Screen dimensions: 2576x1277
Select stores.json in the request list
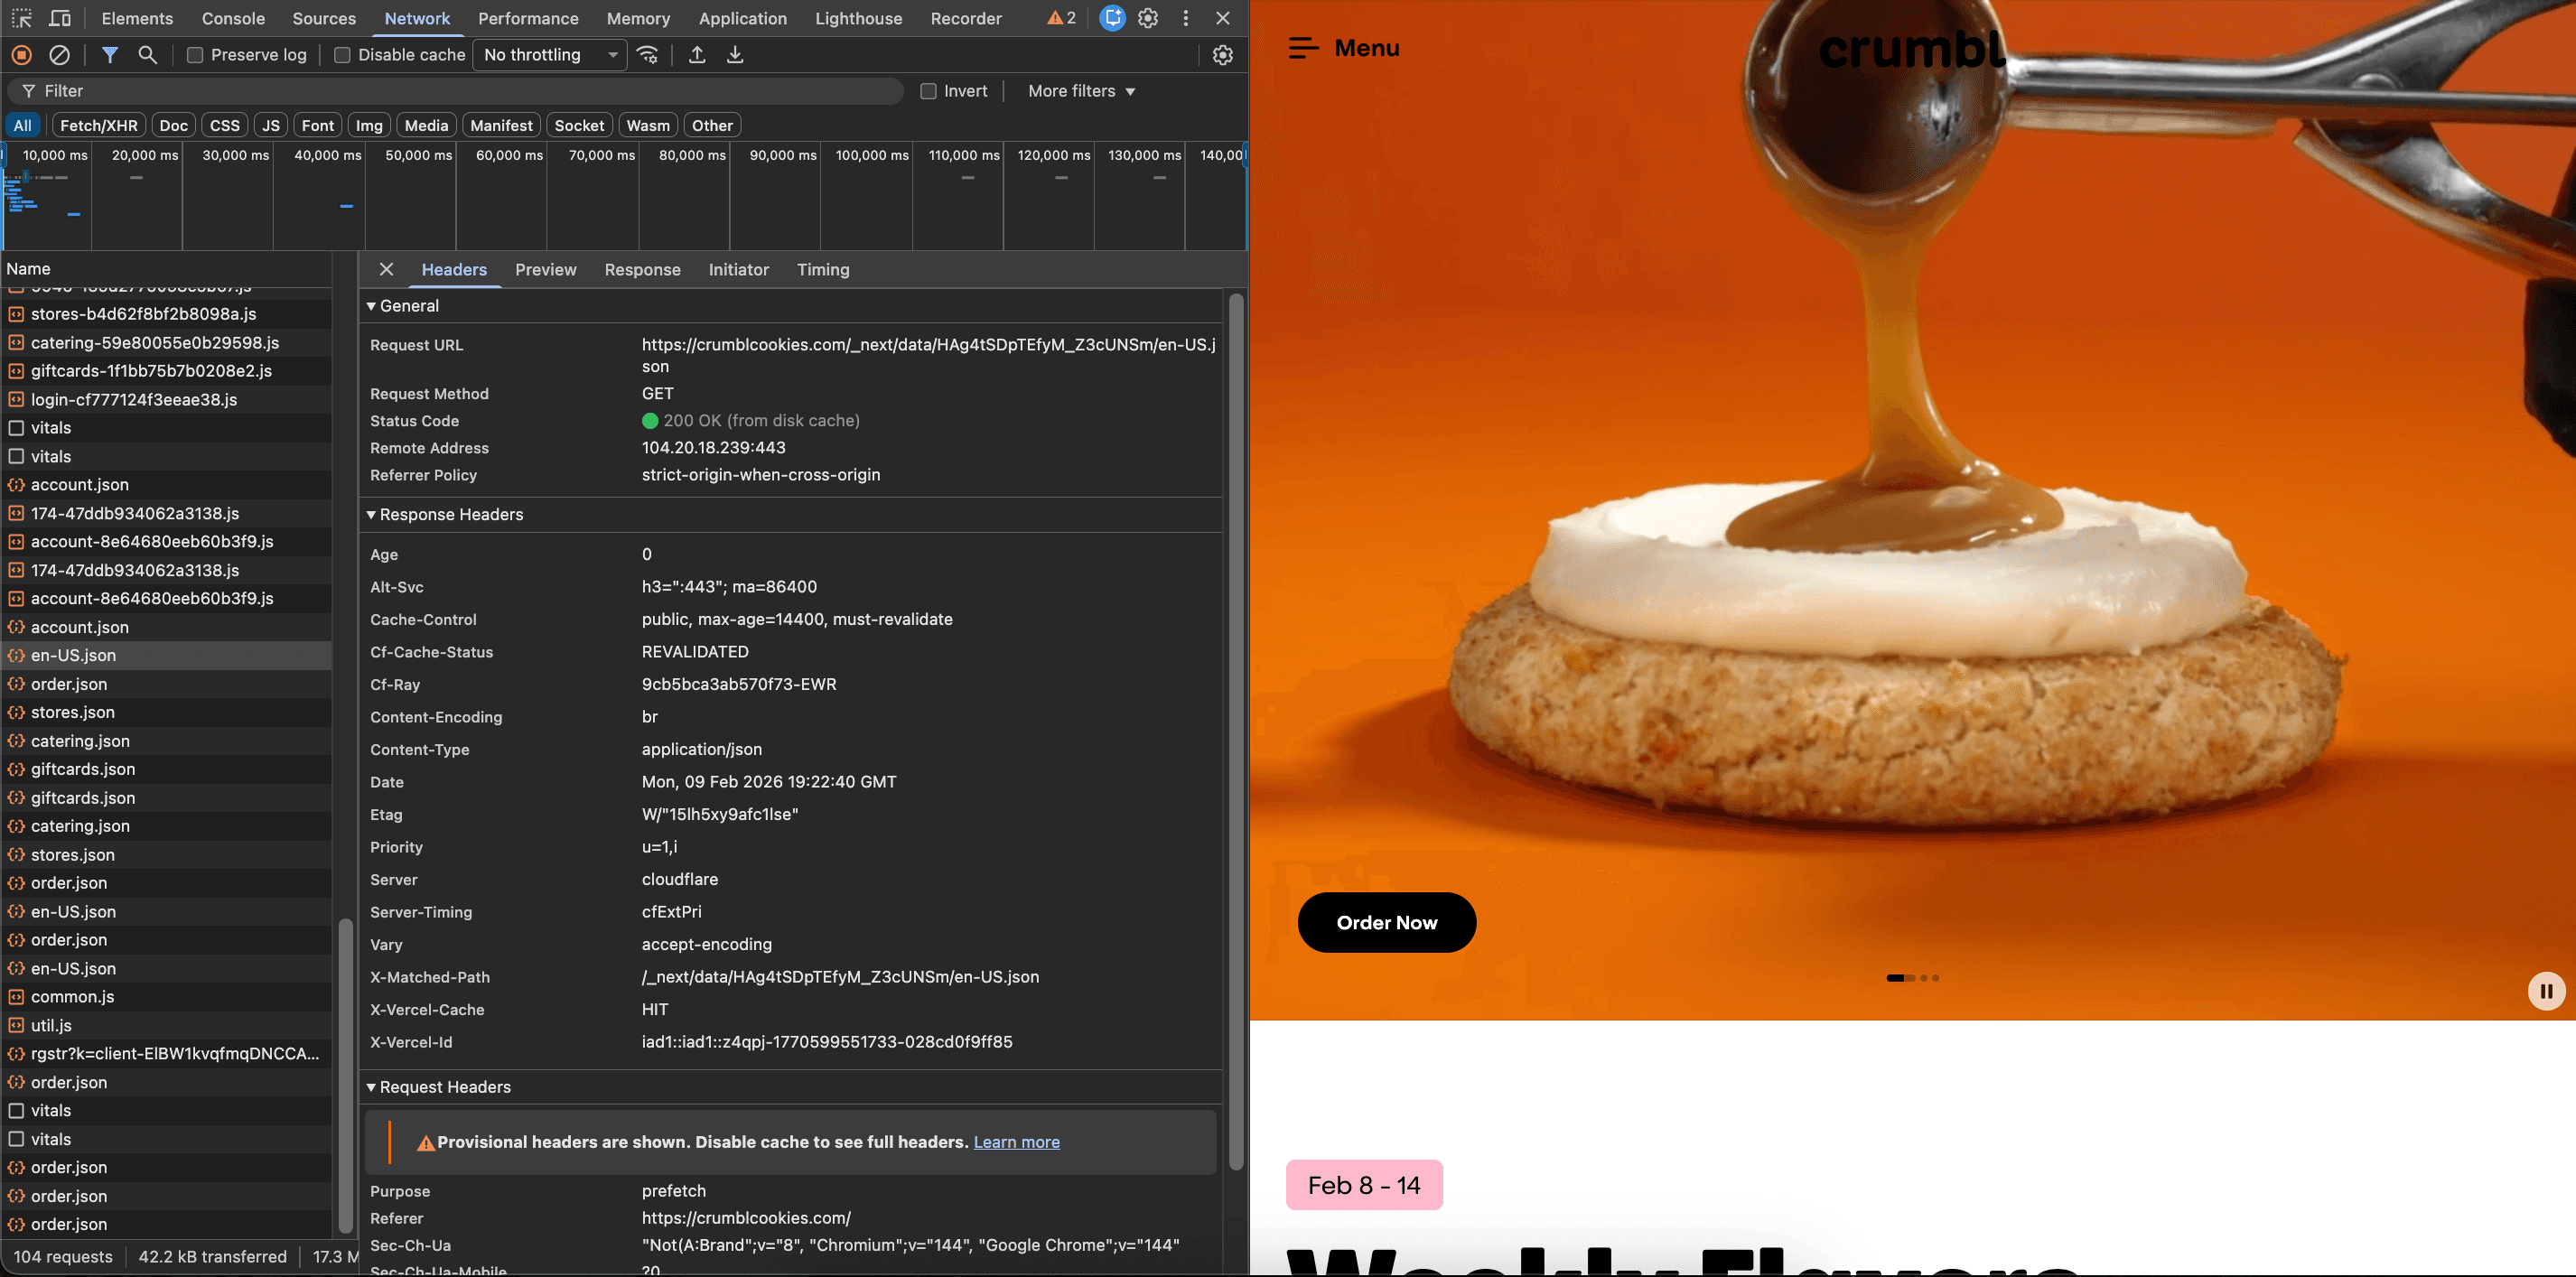[73, 712]
